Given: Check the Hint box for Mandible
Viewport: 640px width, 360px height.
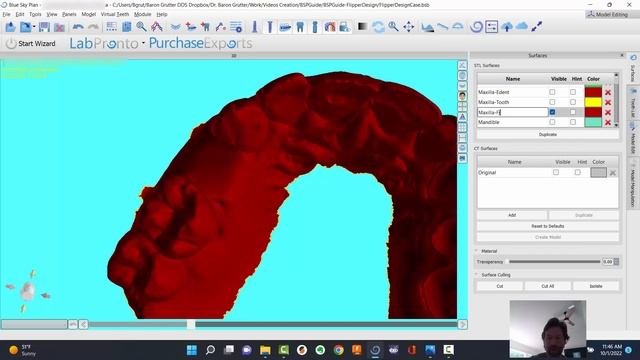Looking at the screenshot, I should click(573, 122).
